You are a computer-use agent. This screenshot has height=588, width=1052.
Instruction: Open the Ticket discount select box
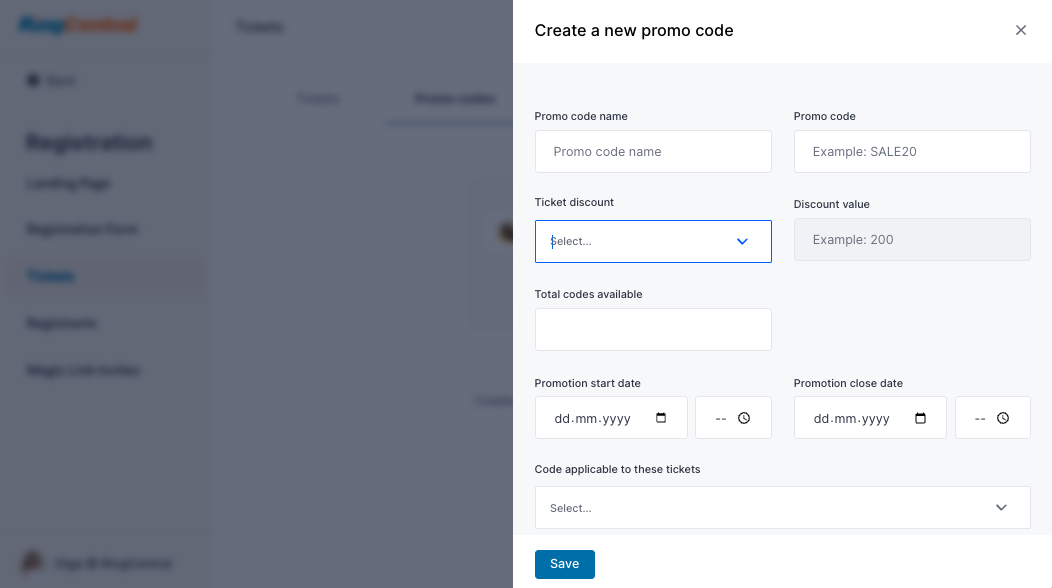pyautogui.click(x=653, y=241)
